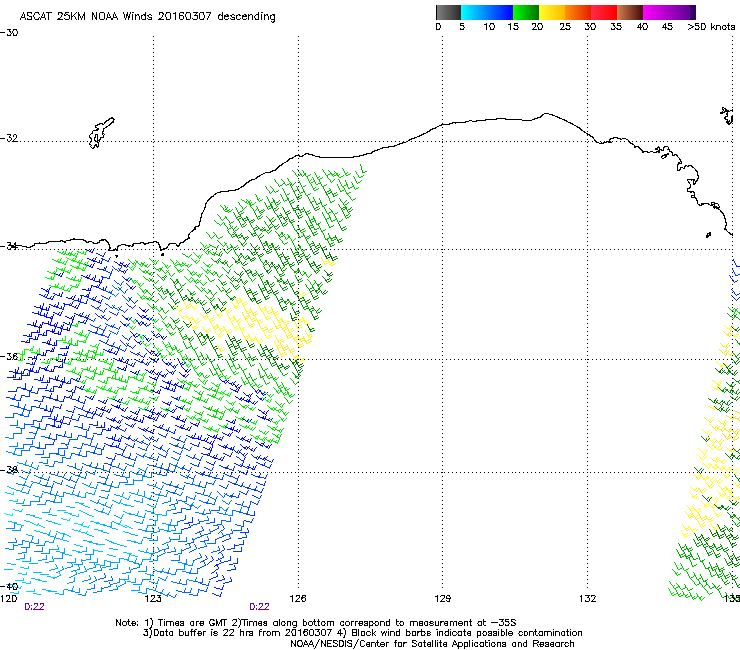Click the latitude label '-30'

(x=9, y=33)
